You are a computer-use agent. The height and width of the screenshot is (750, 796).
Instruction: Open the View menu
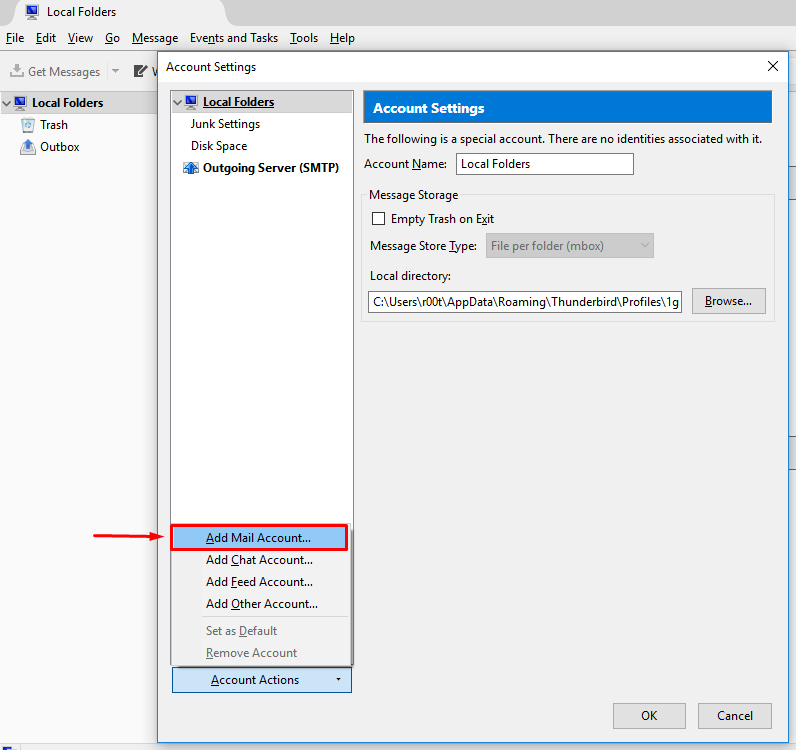point(80,38)
